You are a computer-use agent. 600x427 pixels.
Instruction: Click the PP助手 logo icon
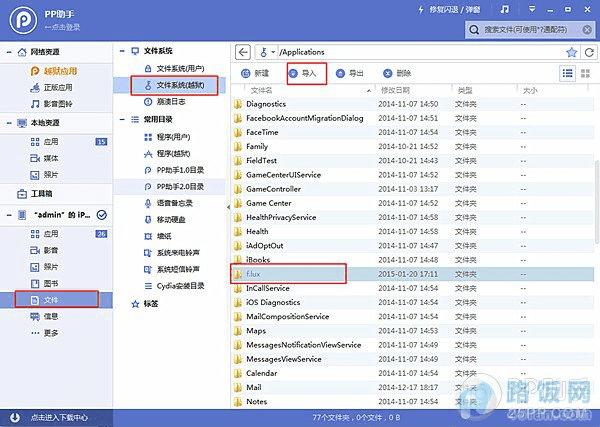(x=23, y=20)
